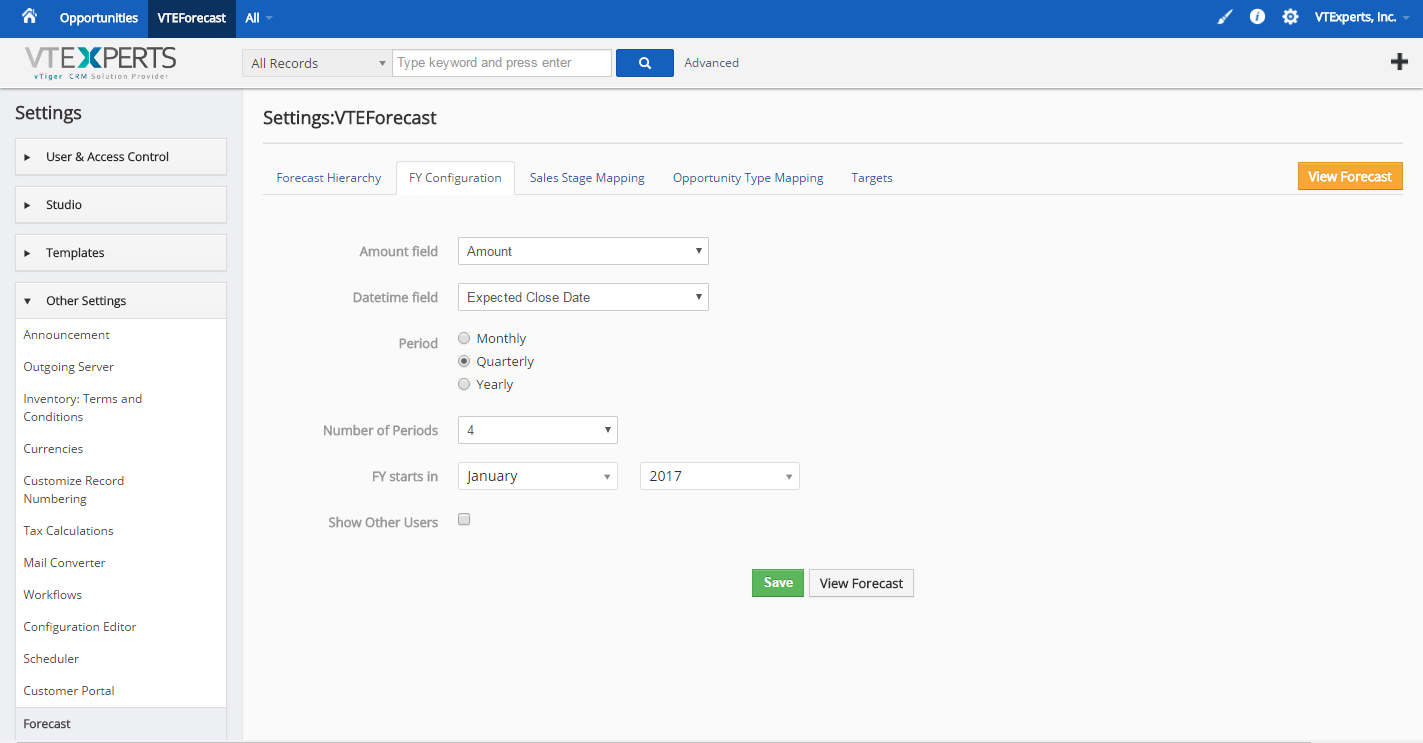Switch to the FY Configuration tab
This screenshot has width=1423, height=743.
point(455,178)
